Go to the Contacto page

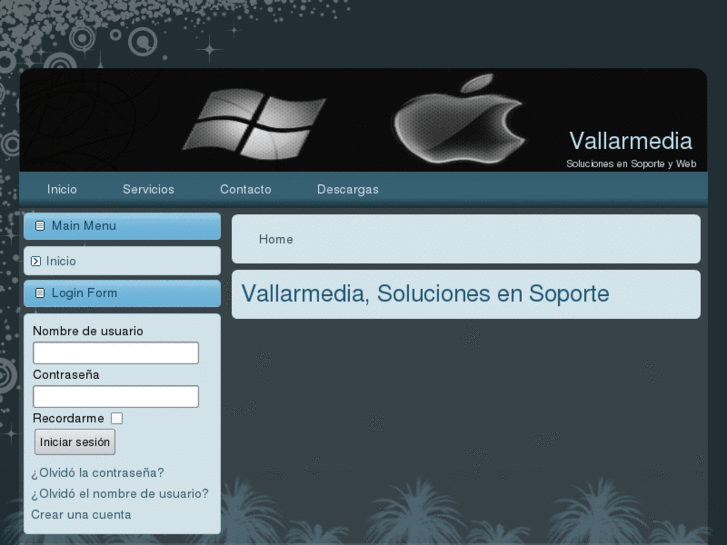tap(245, 189)
